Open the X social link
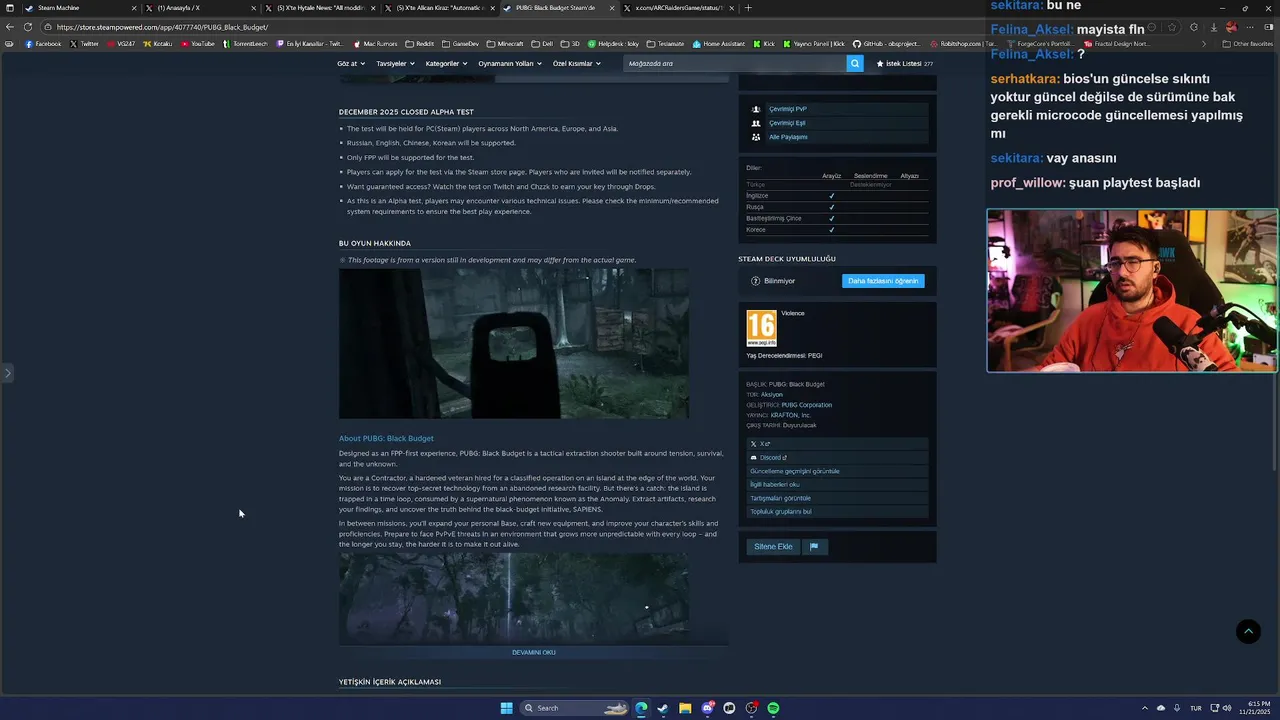The width and height of the screenshot is (1280, 720). pos(837,444)
